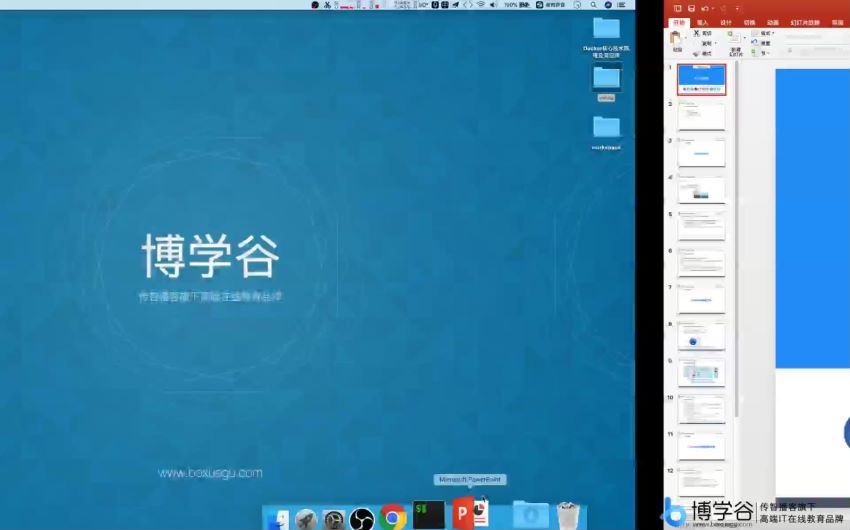Click the Paste clipboard icon in ribbon

pyautogui.click(x=675, y=38)
